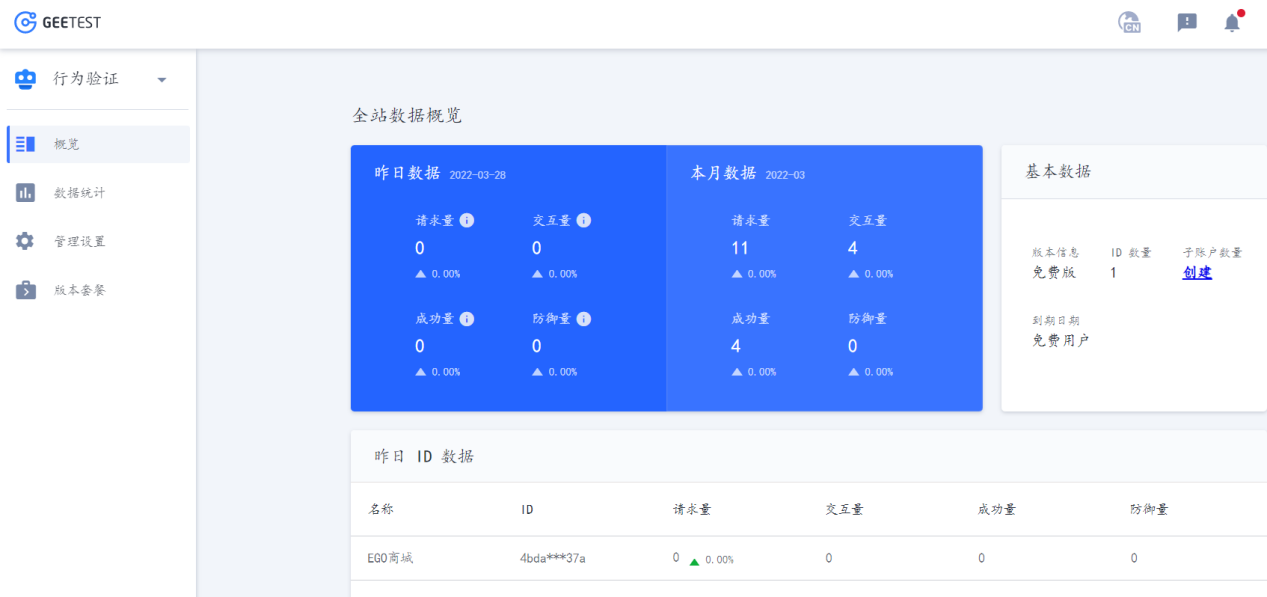This screenshot has height=597, width=1267.
Task: Open 管理设置 in the sidebar
Action: [x=79, y=241]
